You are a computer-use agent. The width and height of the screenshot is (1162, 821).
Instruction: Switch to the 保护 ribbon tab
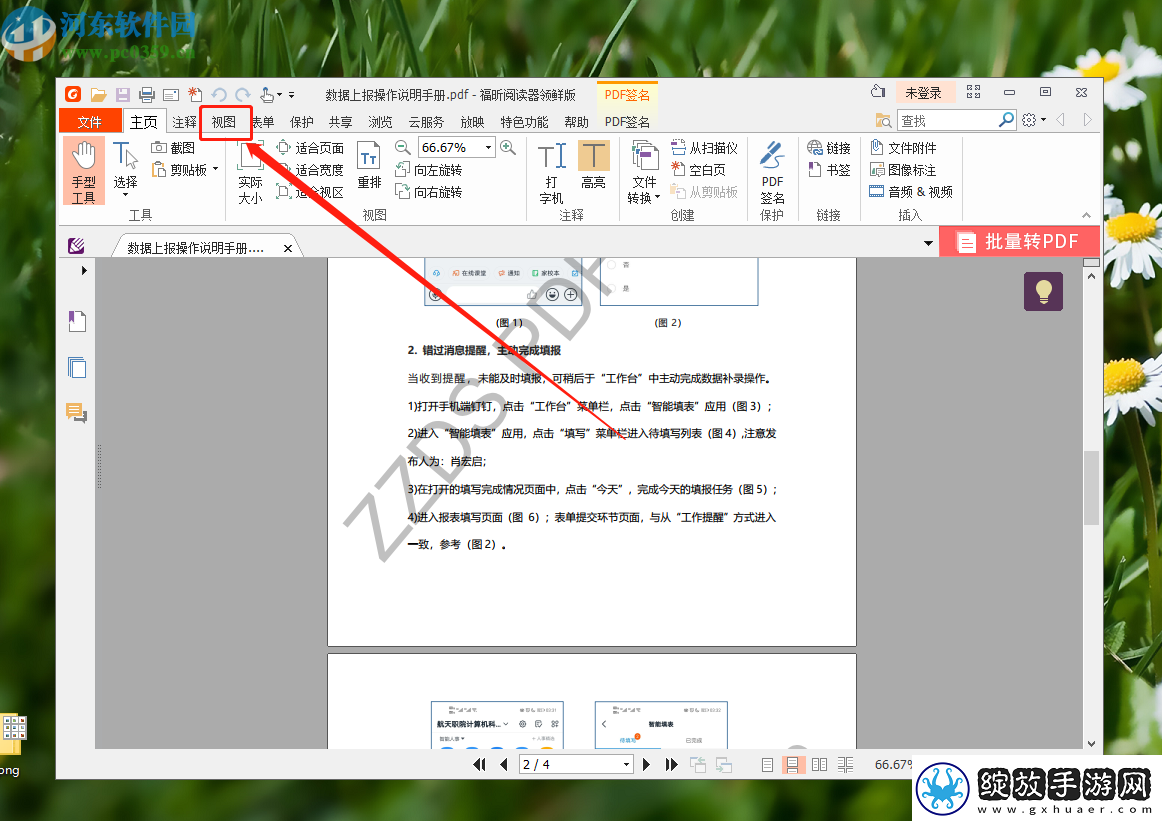pyautogui.click(x=302, y=122)
